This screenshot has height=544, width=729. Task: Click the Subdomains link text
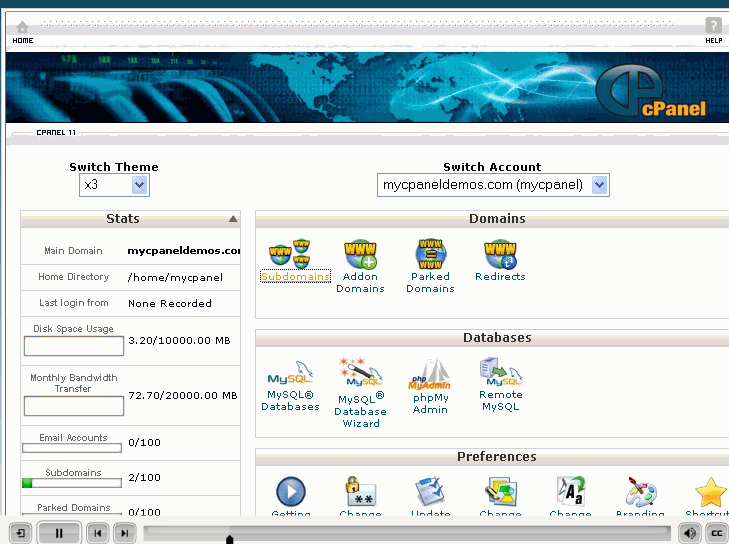click(295, 276)
